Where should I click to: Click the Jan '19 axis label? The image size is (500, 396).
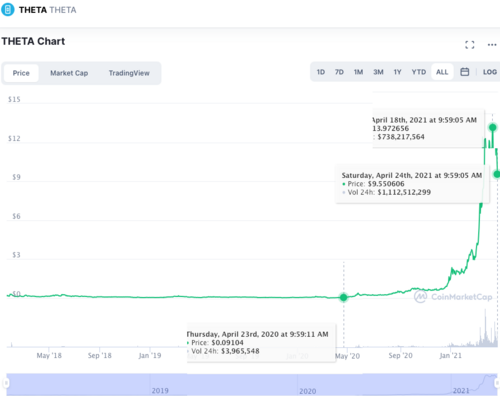150,356
